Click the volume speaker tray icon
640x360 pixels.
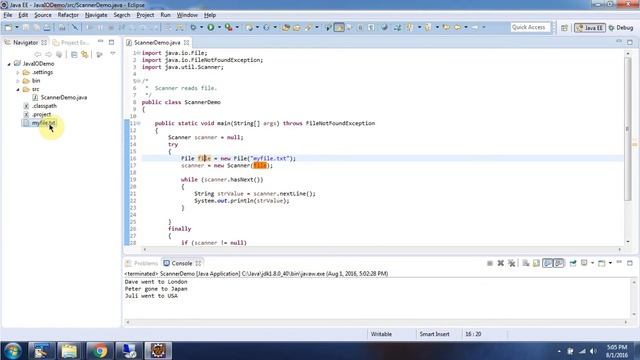pyautogui.click(x=593, y=351)
